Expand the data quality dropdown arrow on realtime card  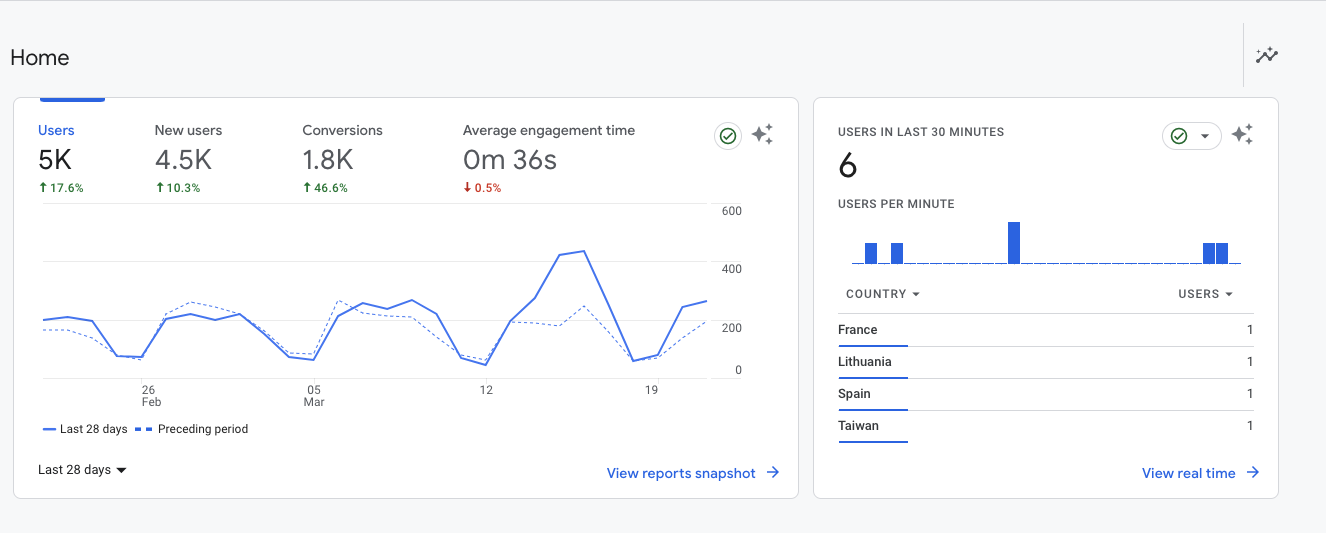click(x=1205, y=136)
